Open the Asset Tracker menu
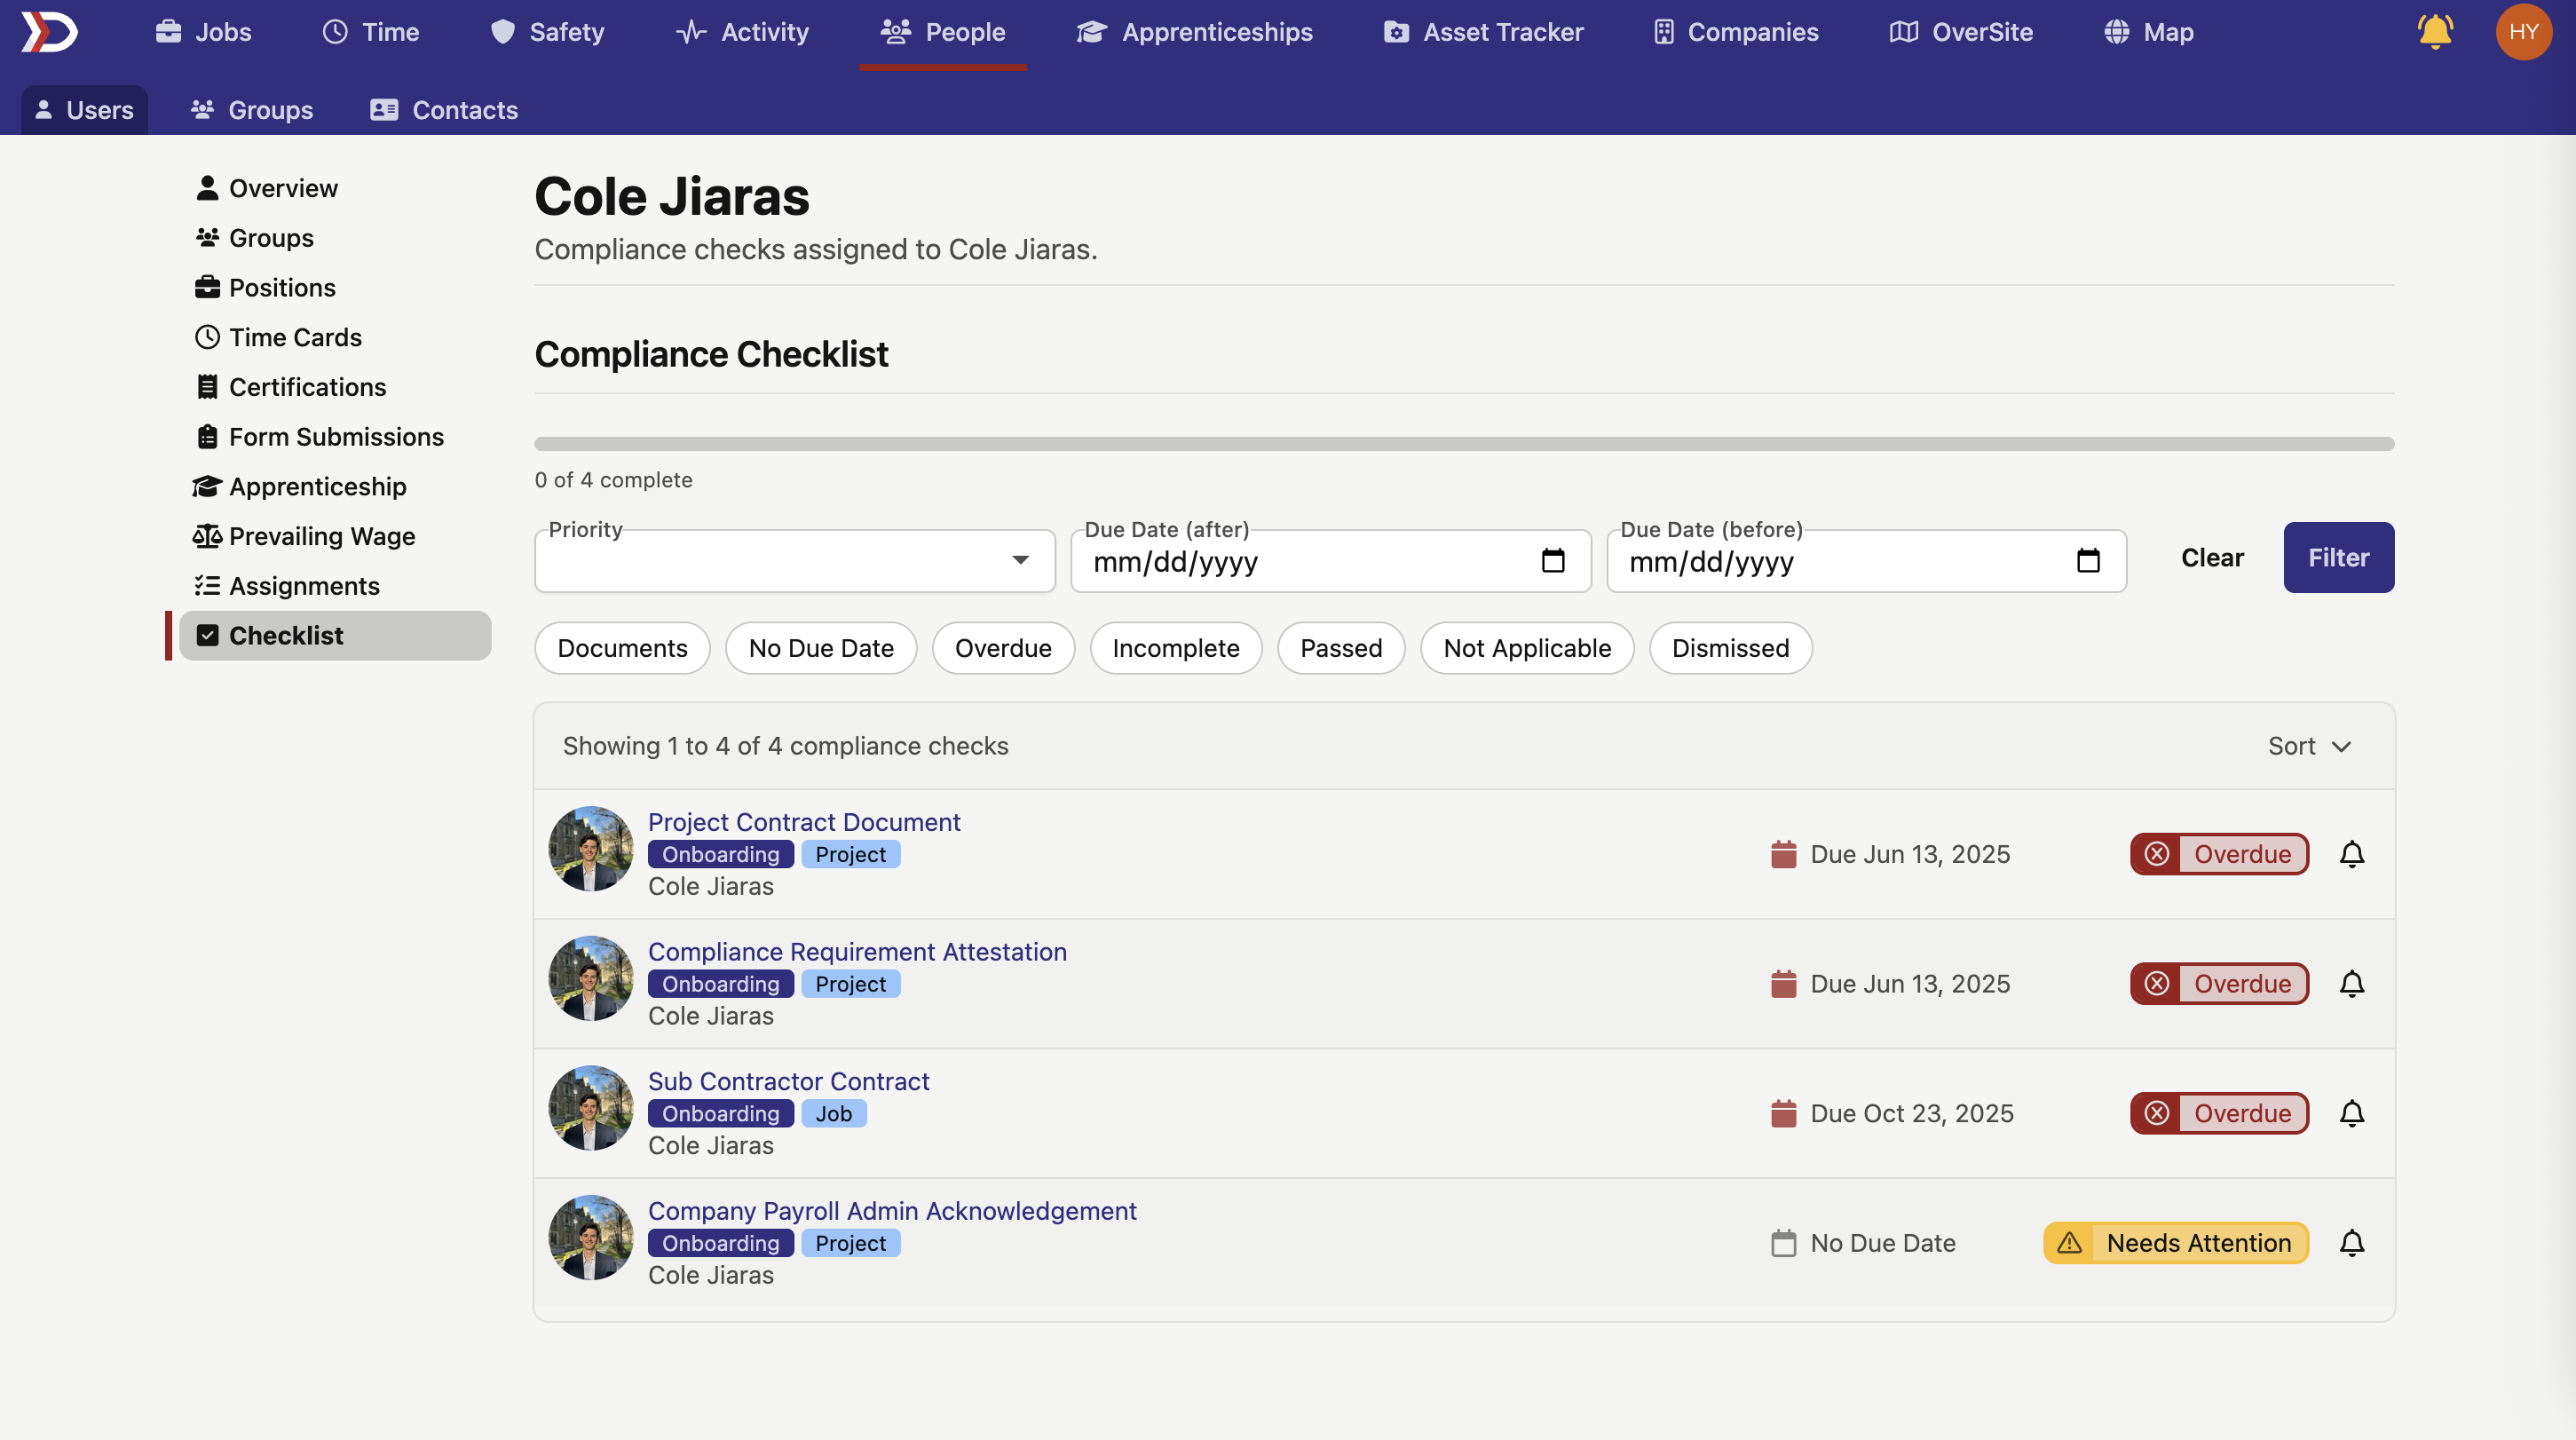 [x=1483, y=32]
